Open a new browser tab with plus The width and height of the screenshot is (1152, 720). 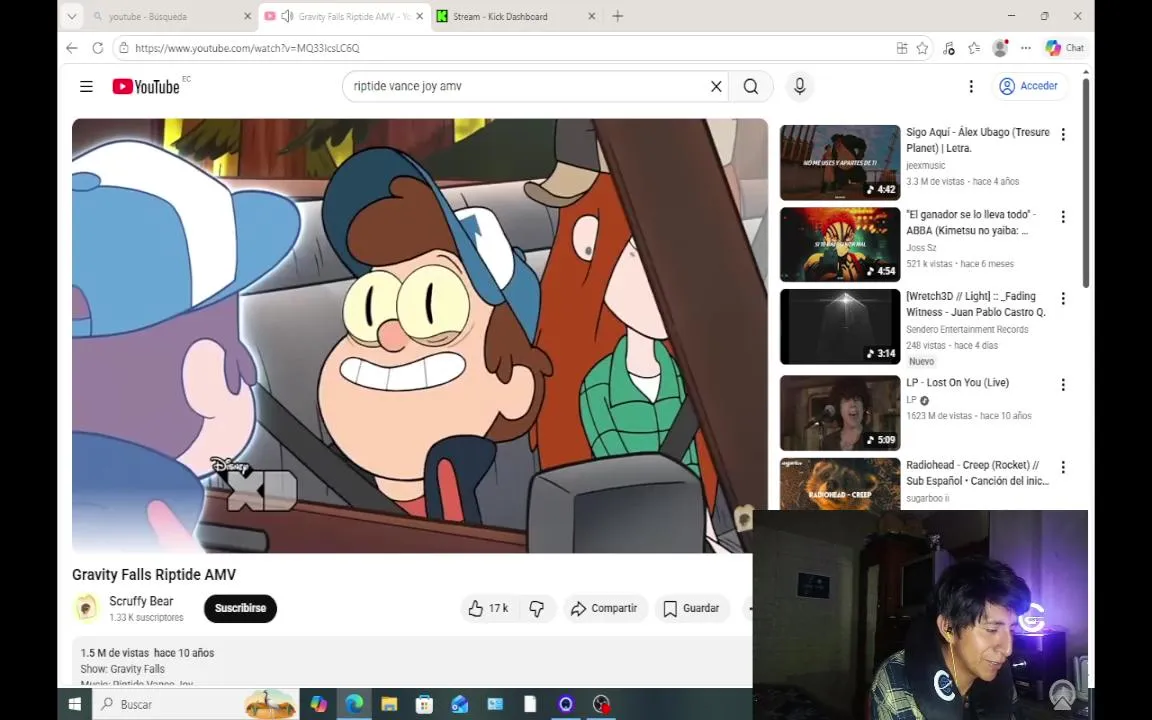point(617,16)
